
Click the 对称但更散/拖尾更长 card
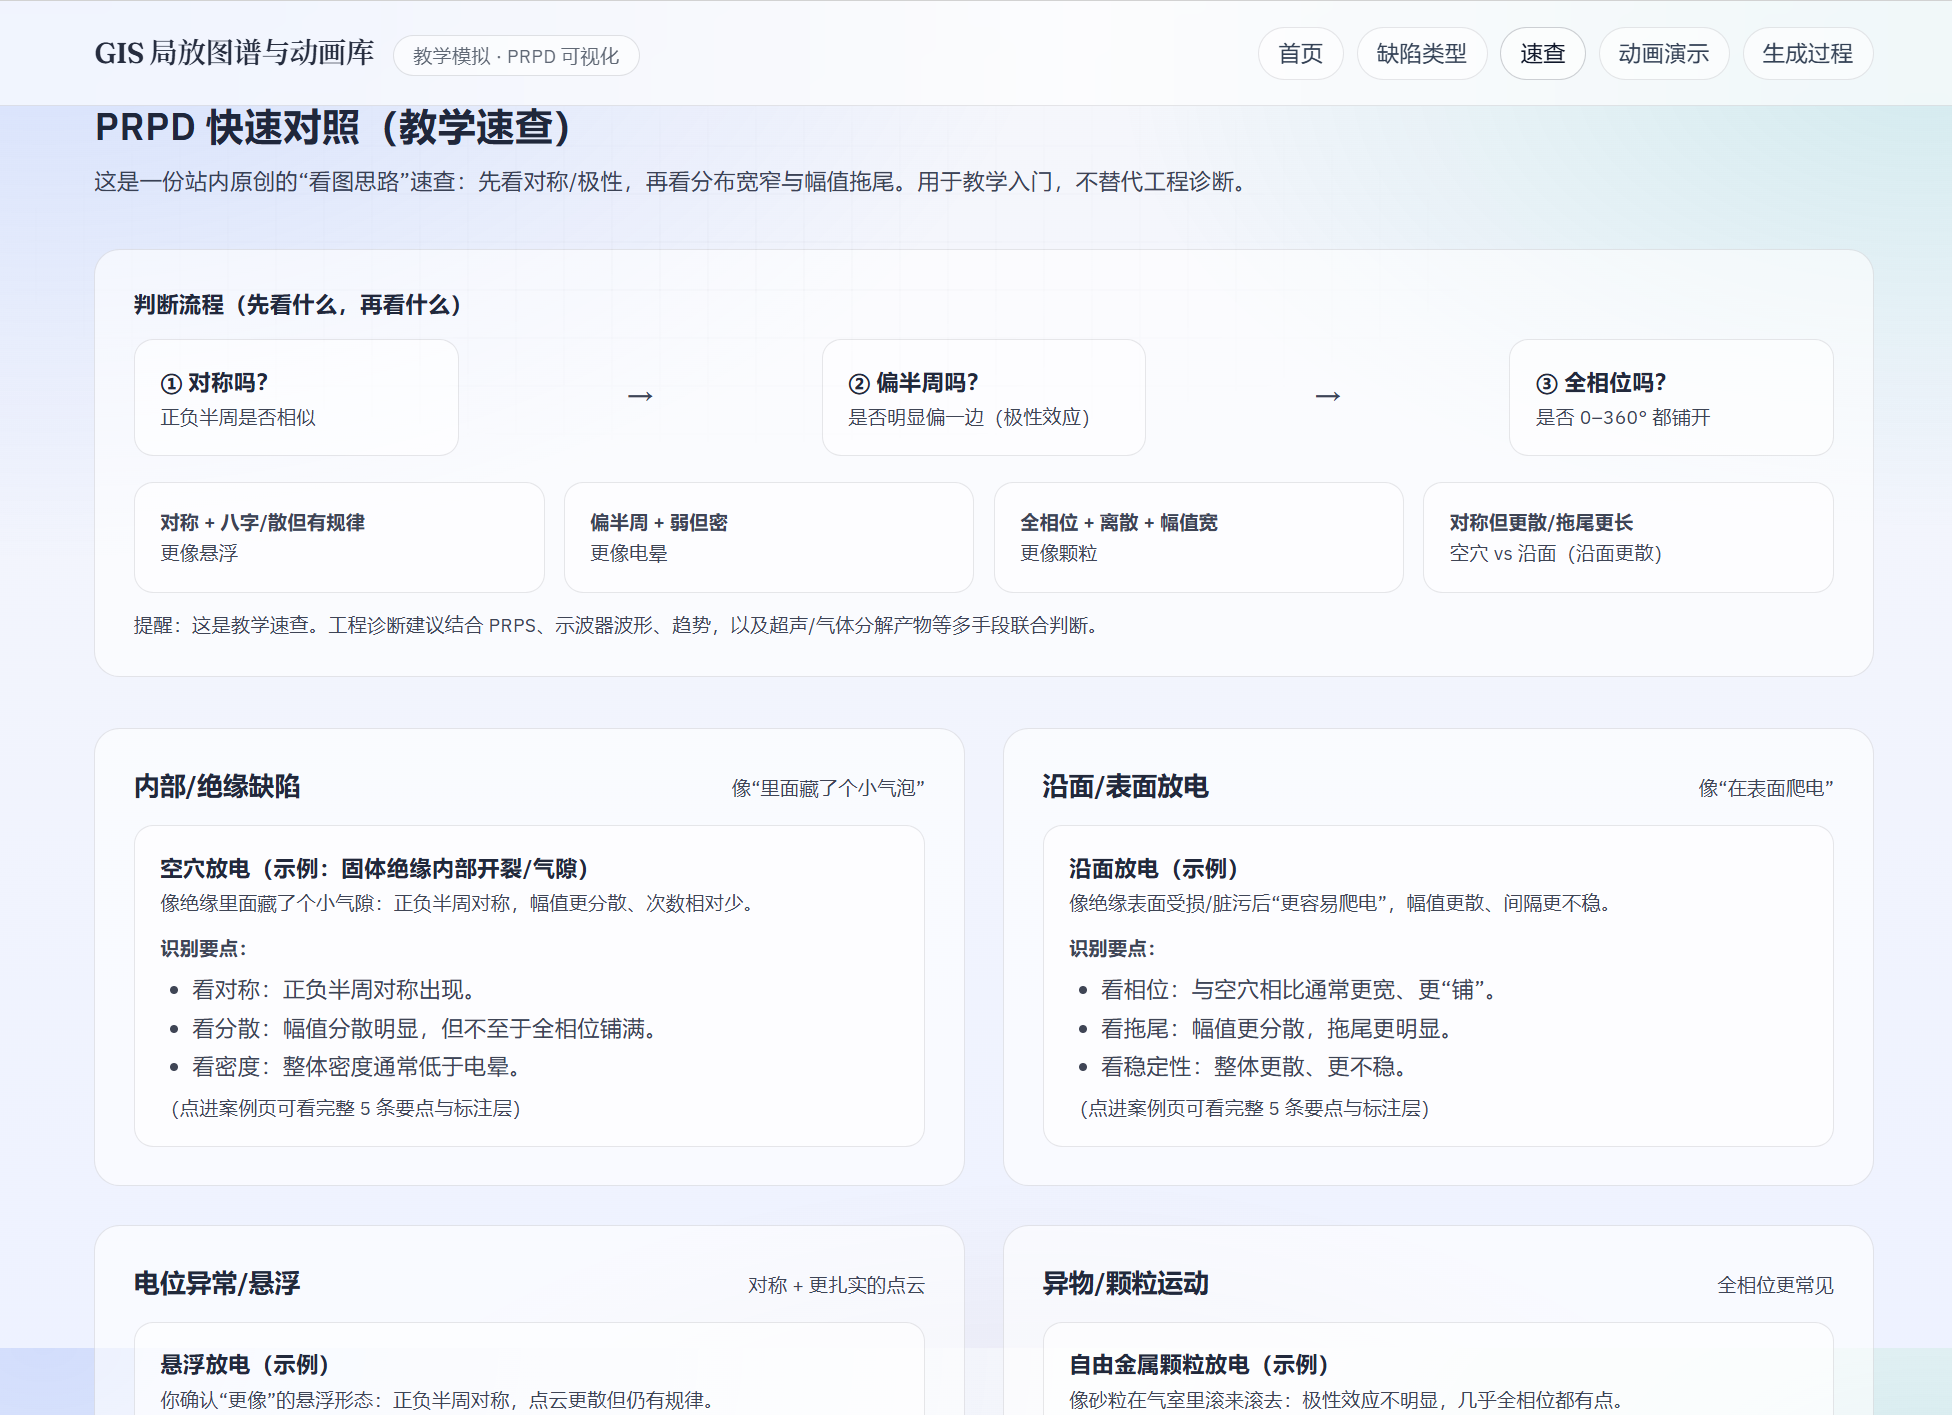1628,537
